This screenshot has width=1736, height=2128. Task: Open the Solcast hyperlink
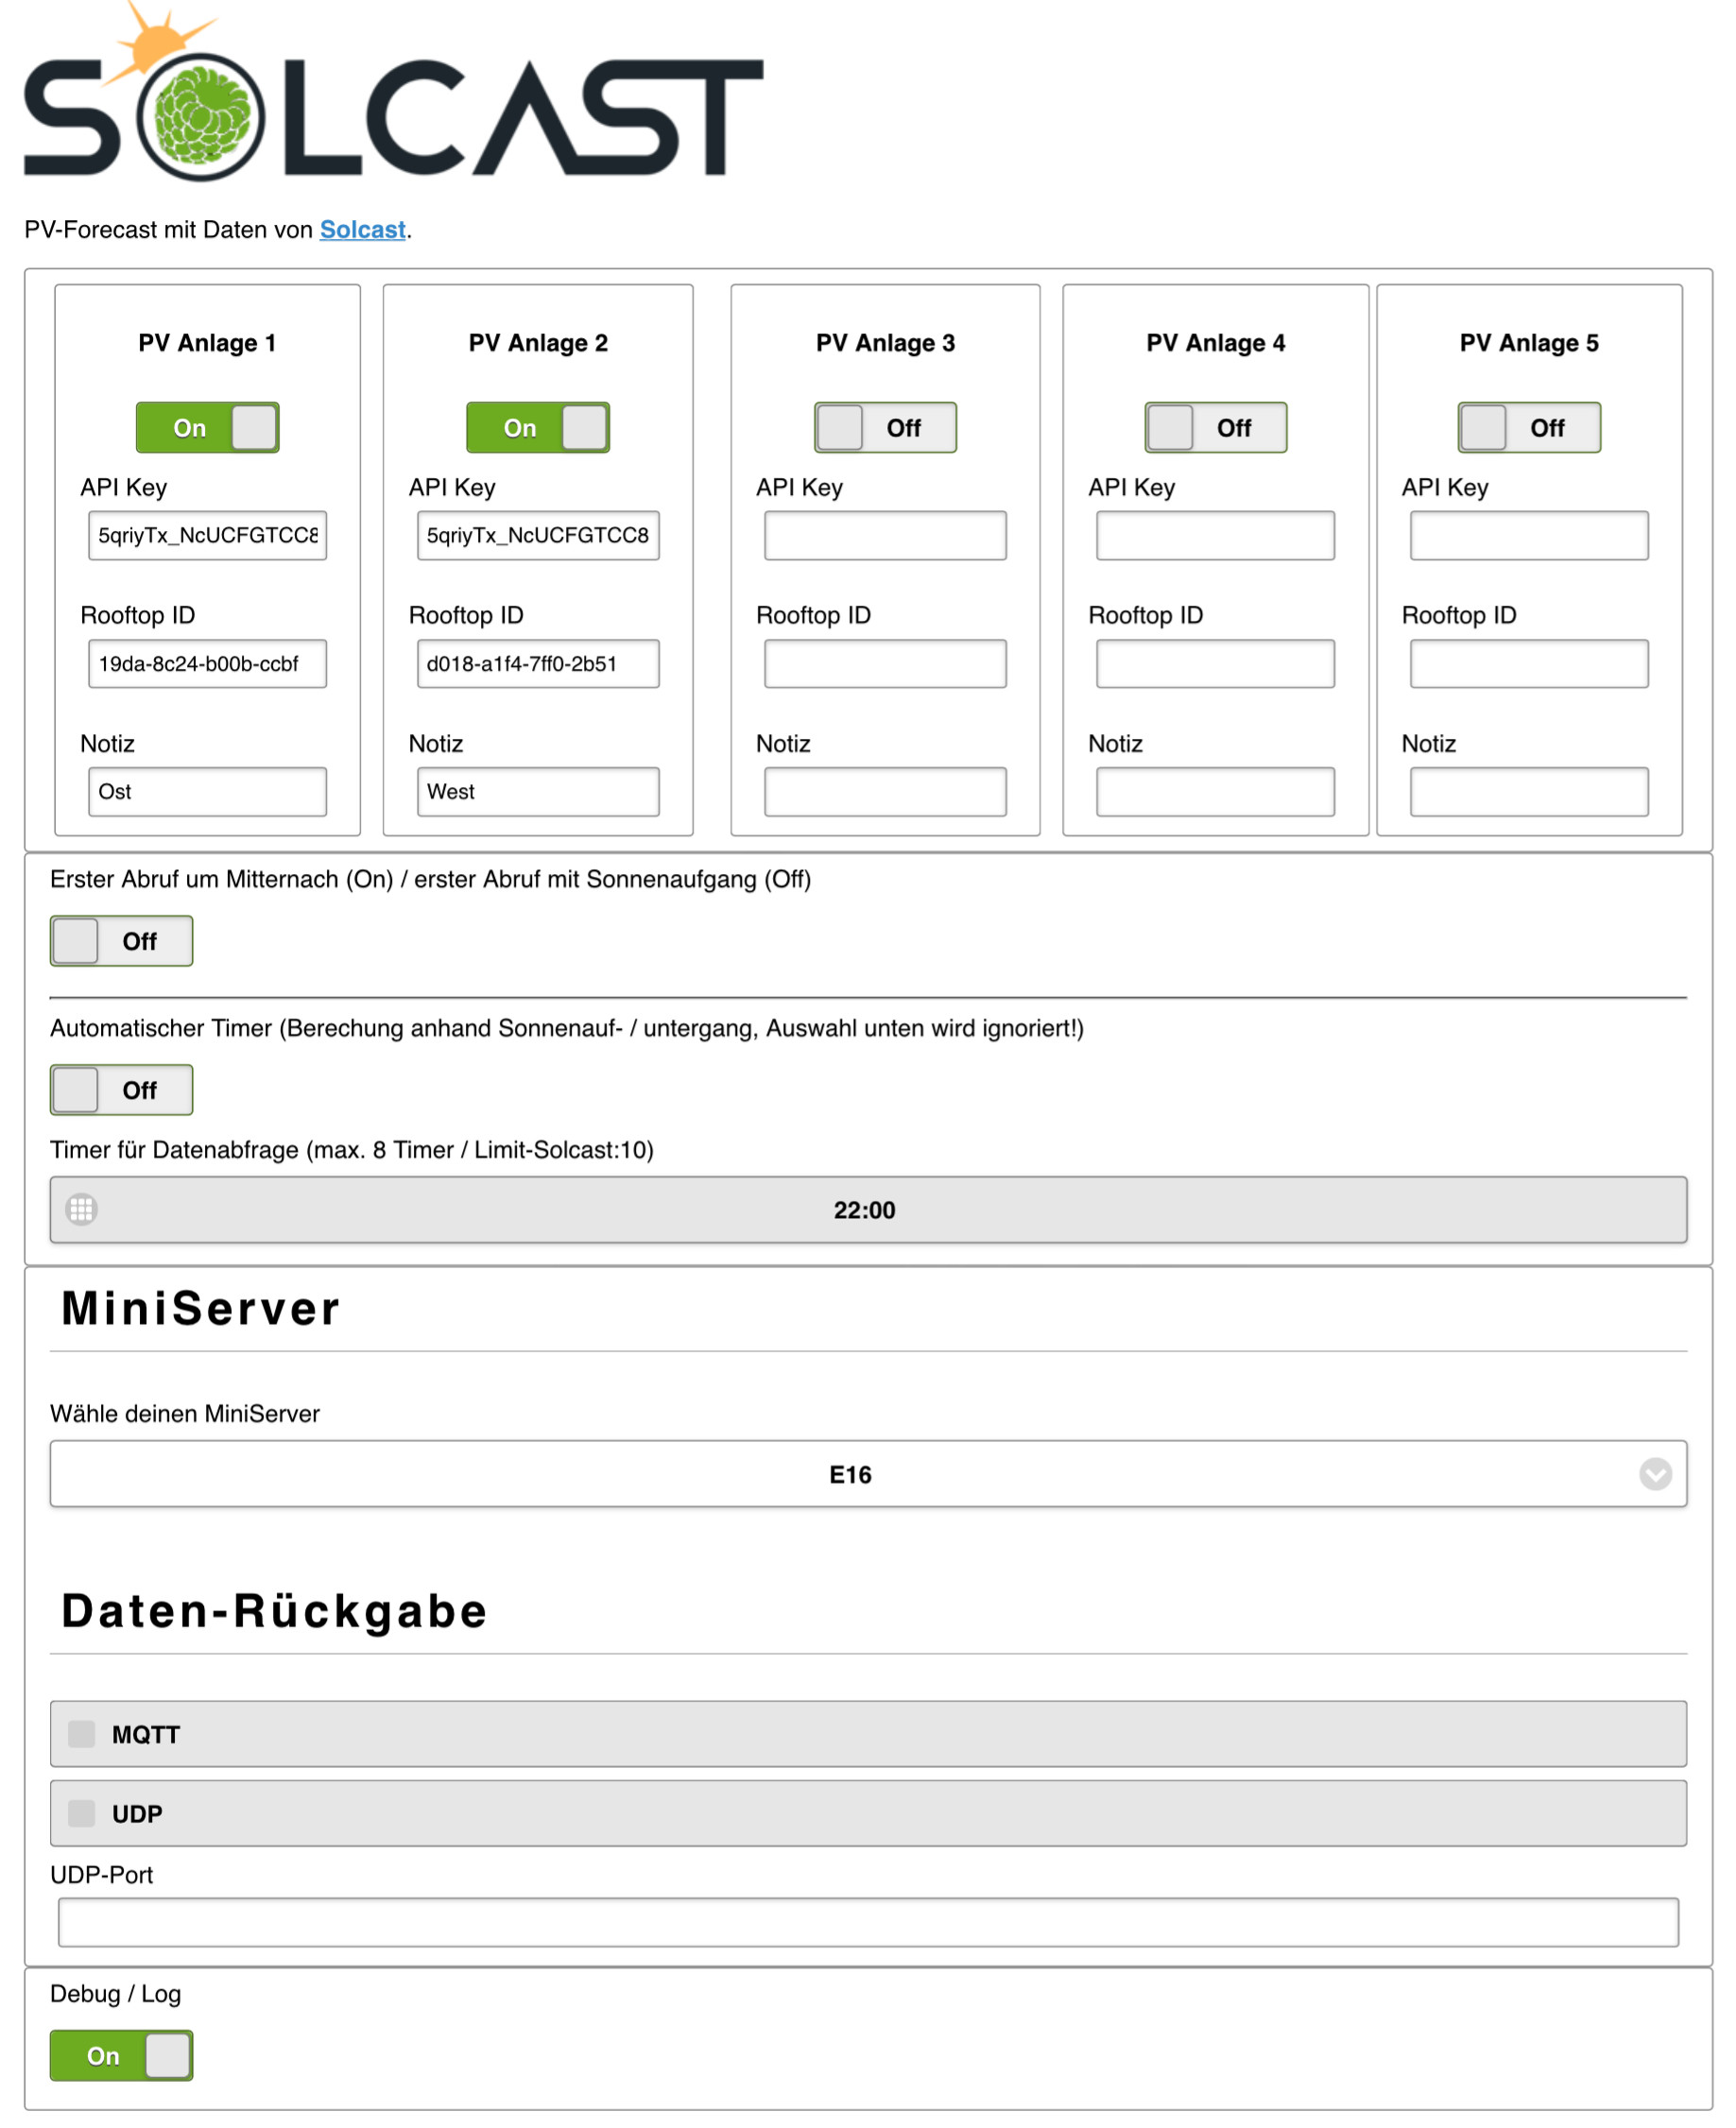[362, 230]
